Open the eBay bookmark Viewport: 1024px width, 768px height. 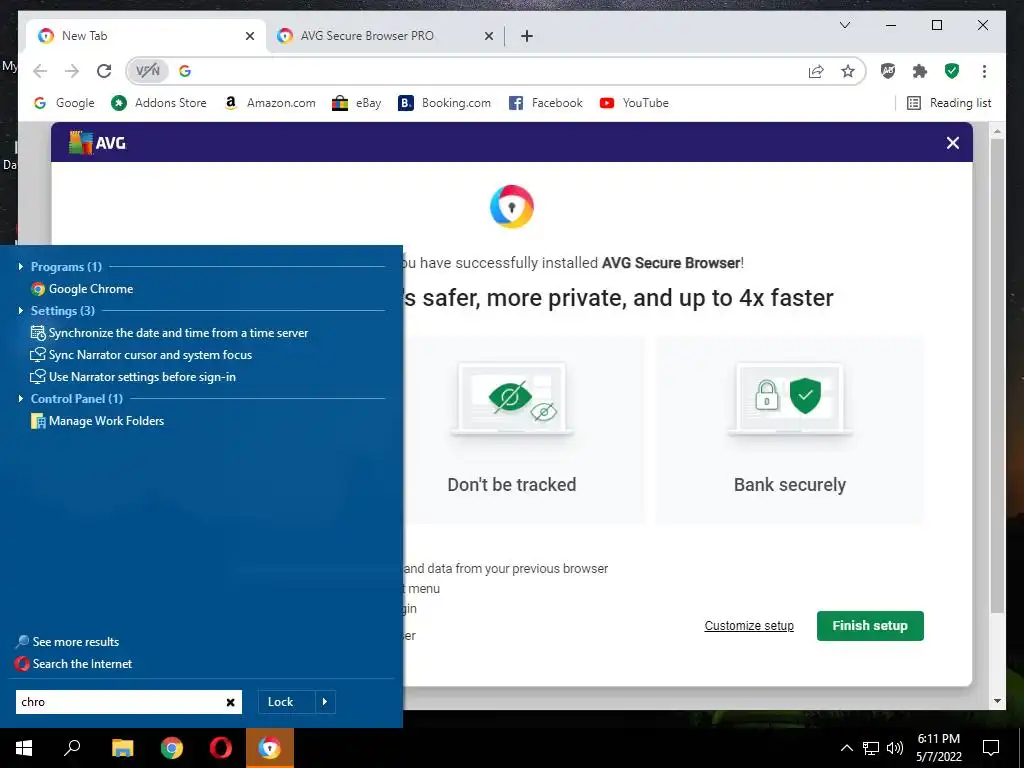pyautogui.click(x=357, y=103)
